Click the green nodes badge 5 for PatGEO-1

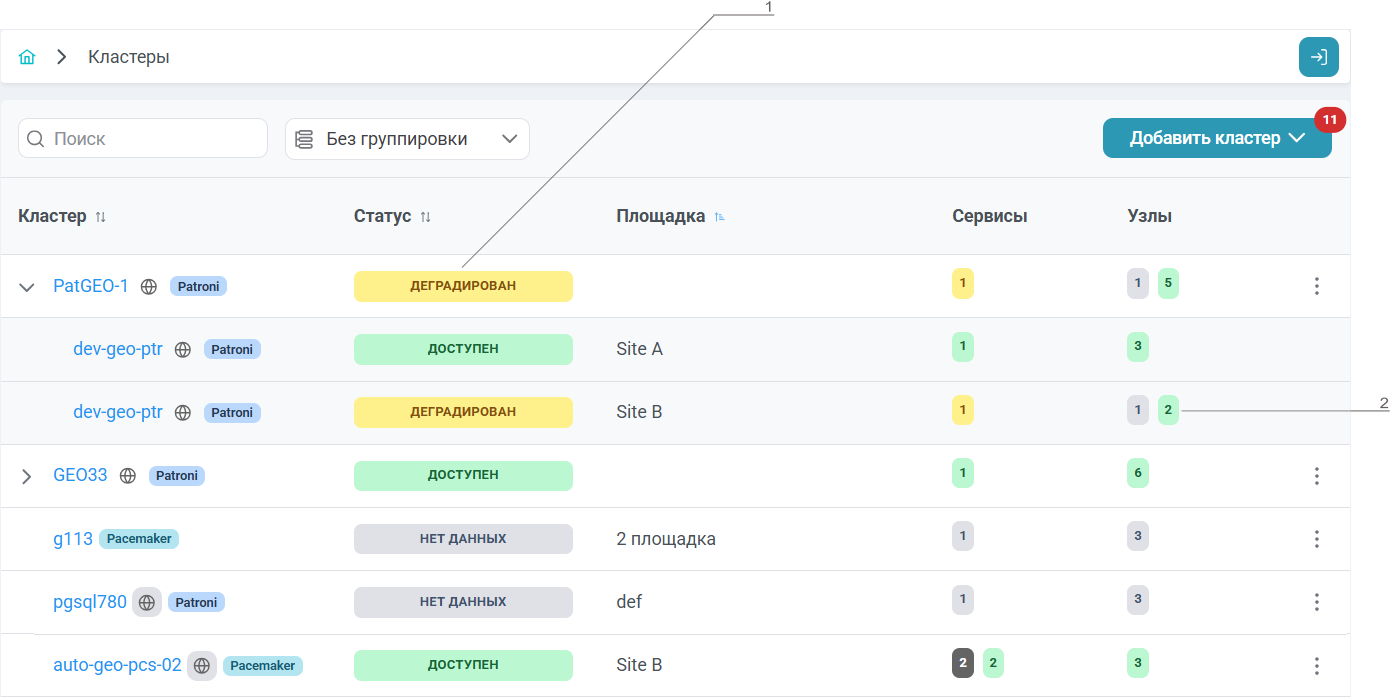tap(1169, 284)
